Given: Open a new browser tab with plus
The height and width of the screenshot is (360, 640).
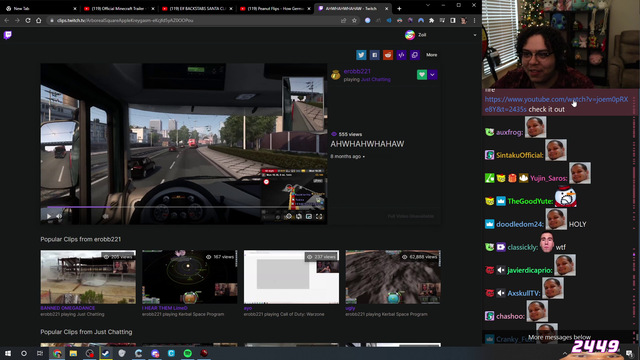Looking at the screenshot, I should click(399, 8).
